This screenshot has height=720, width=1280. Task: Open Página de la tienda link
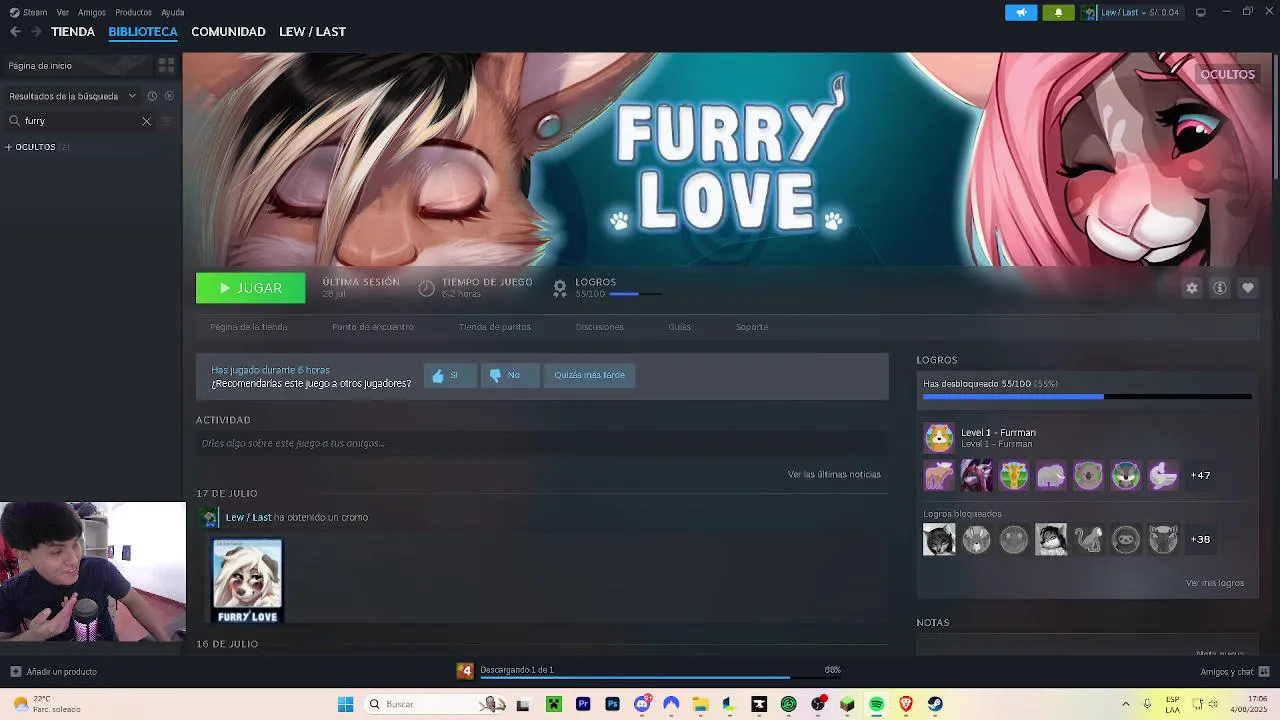point(249,327)
